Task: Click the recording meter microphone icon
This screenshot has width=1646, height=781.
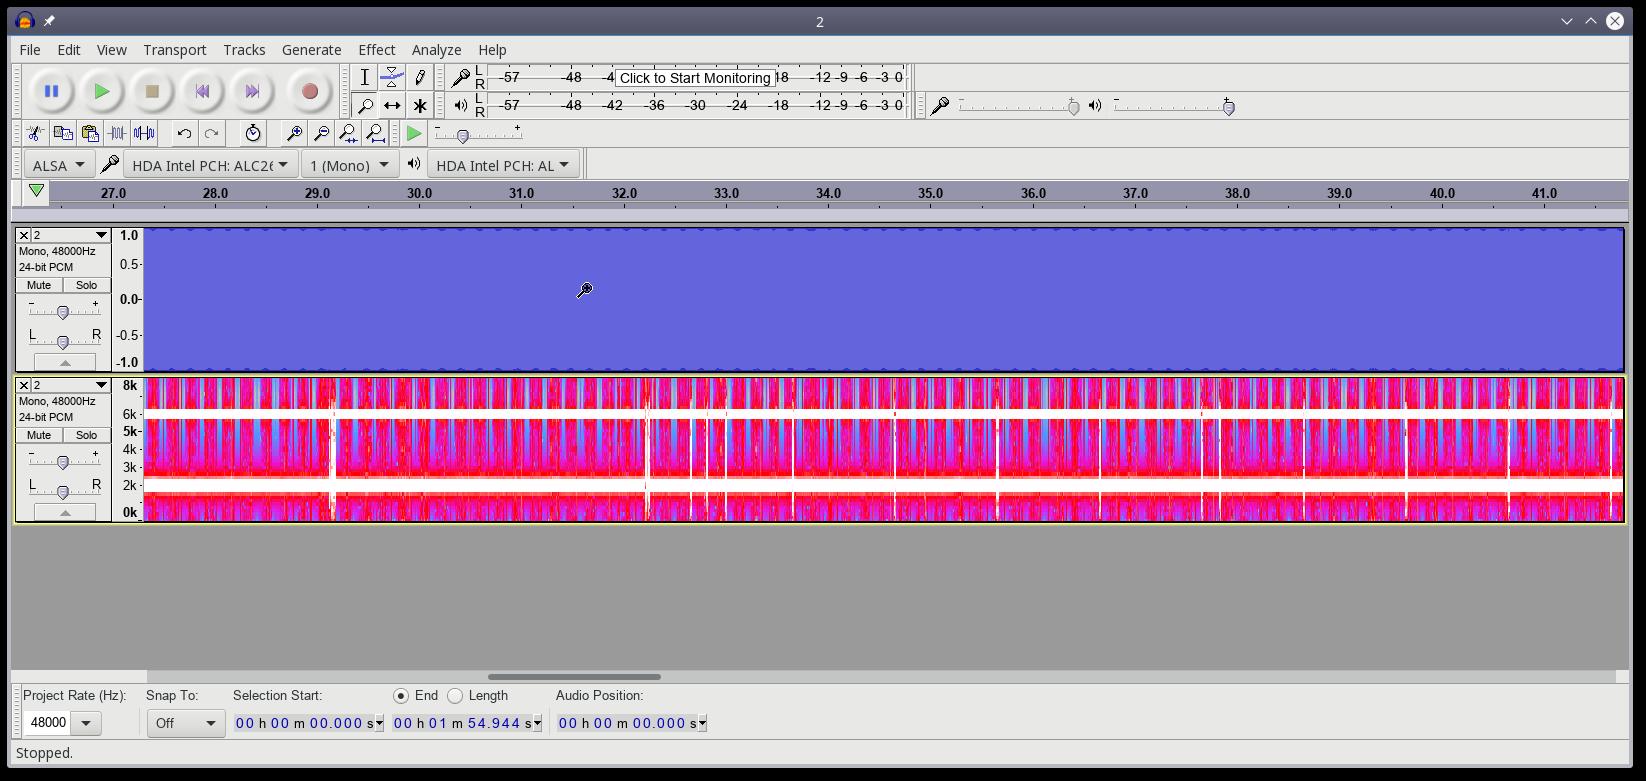Action: pyautogui.click(x=461, y=77)
